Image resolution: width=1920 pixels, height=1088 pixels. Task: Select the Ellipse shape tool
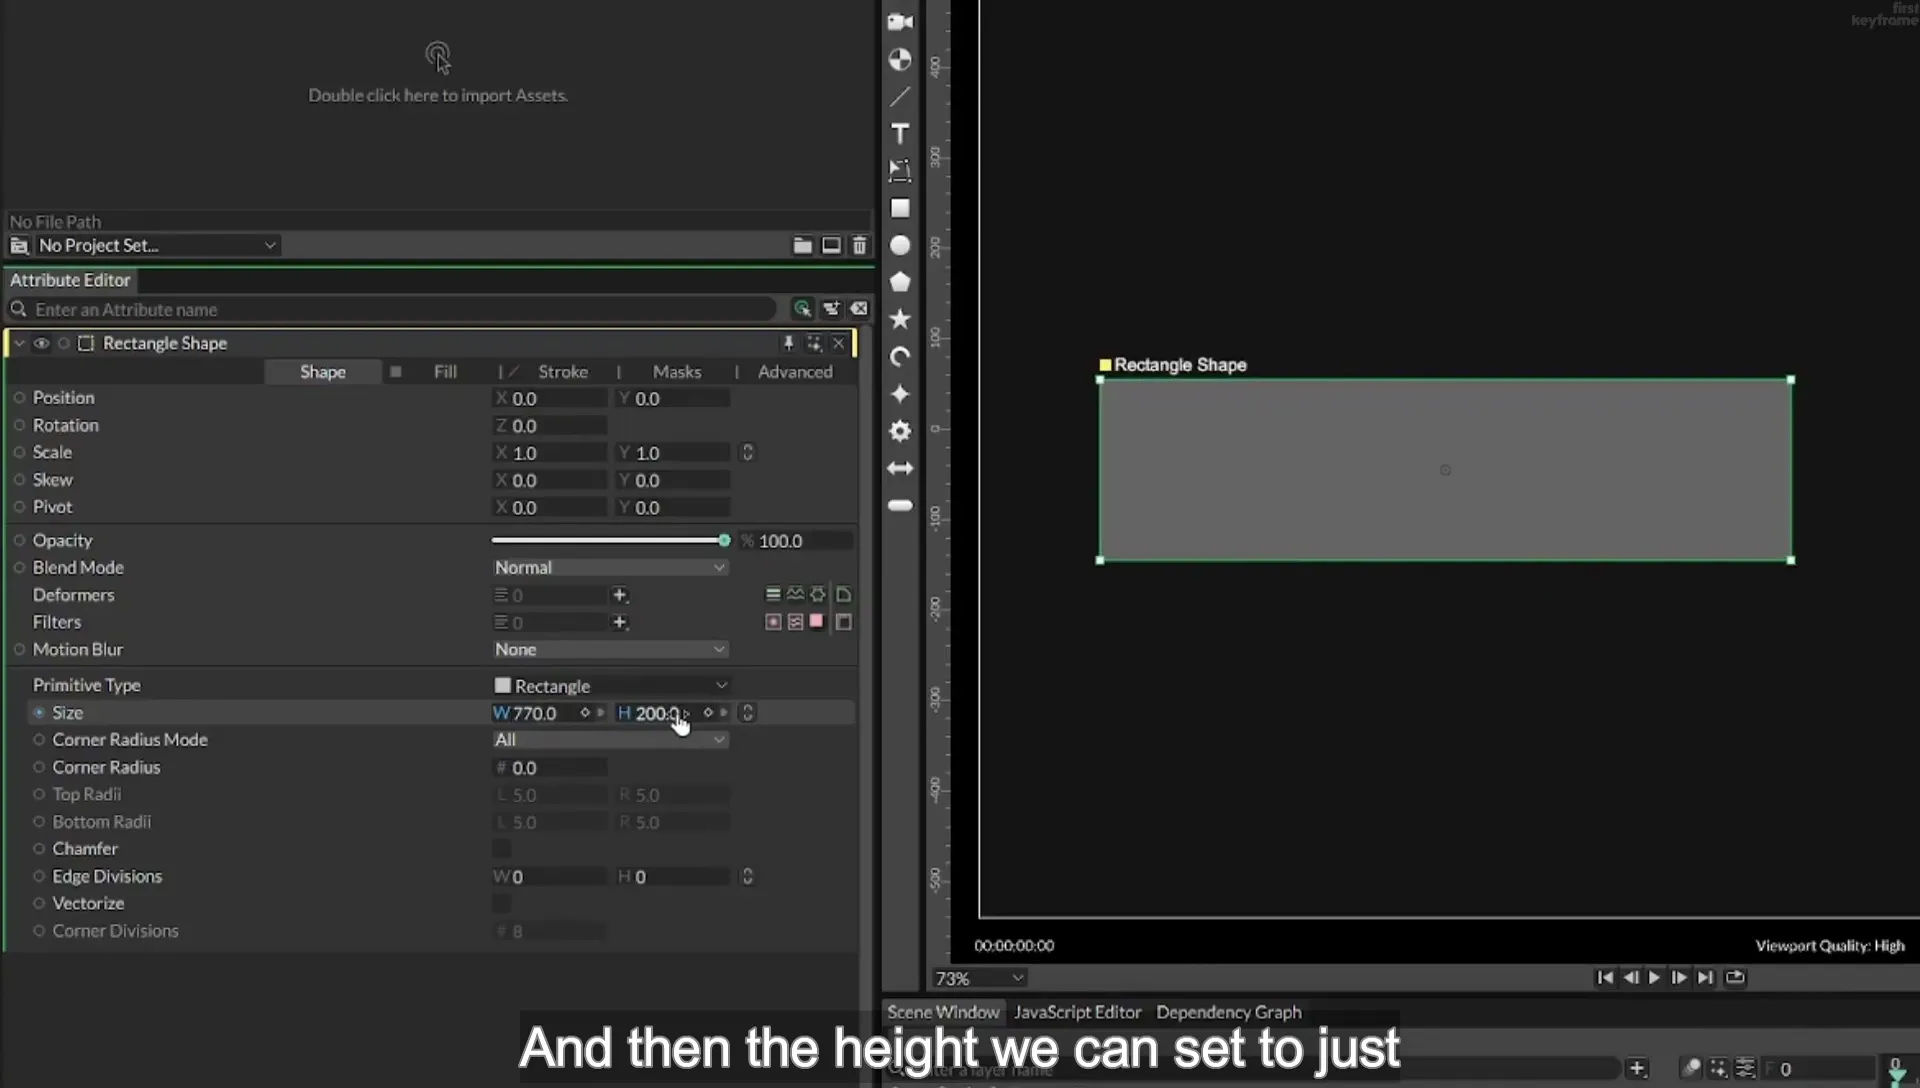pyautogui.click(x=900, y=245)
